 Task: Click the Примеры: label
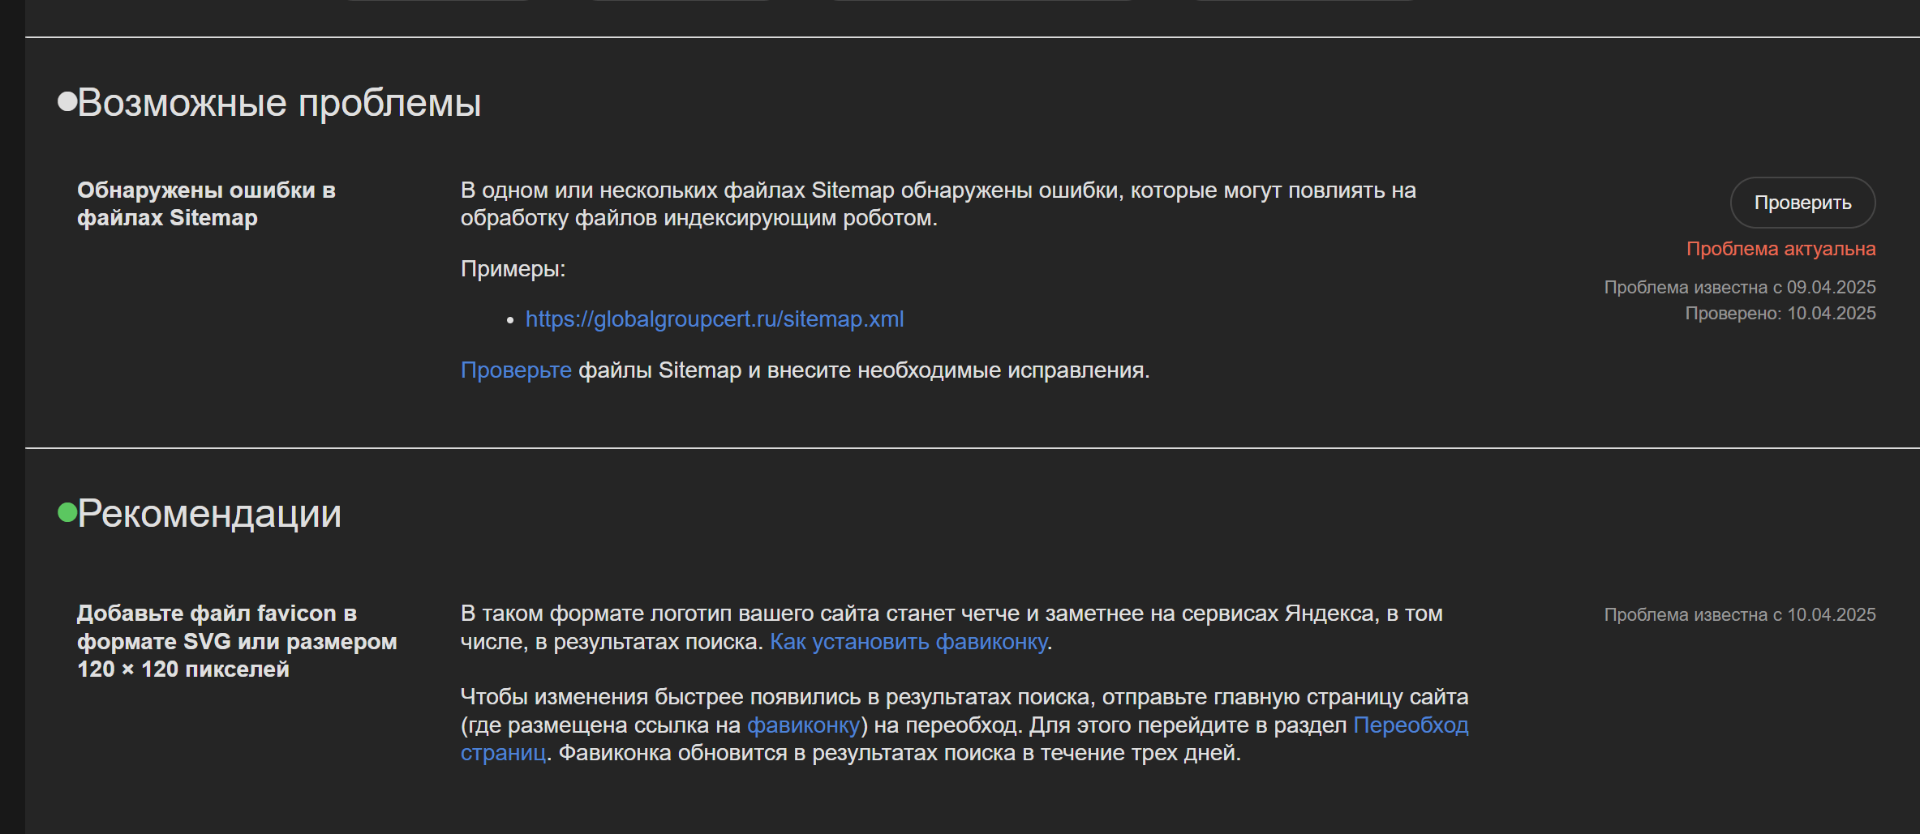point(513,269)
